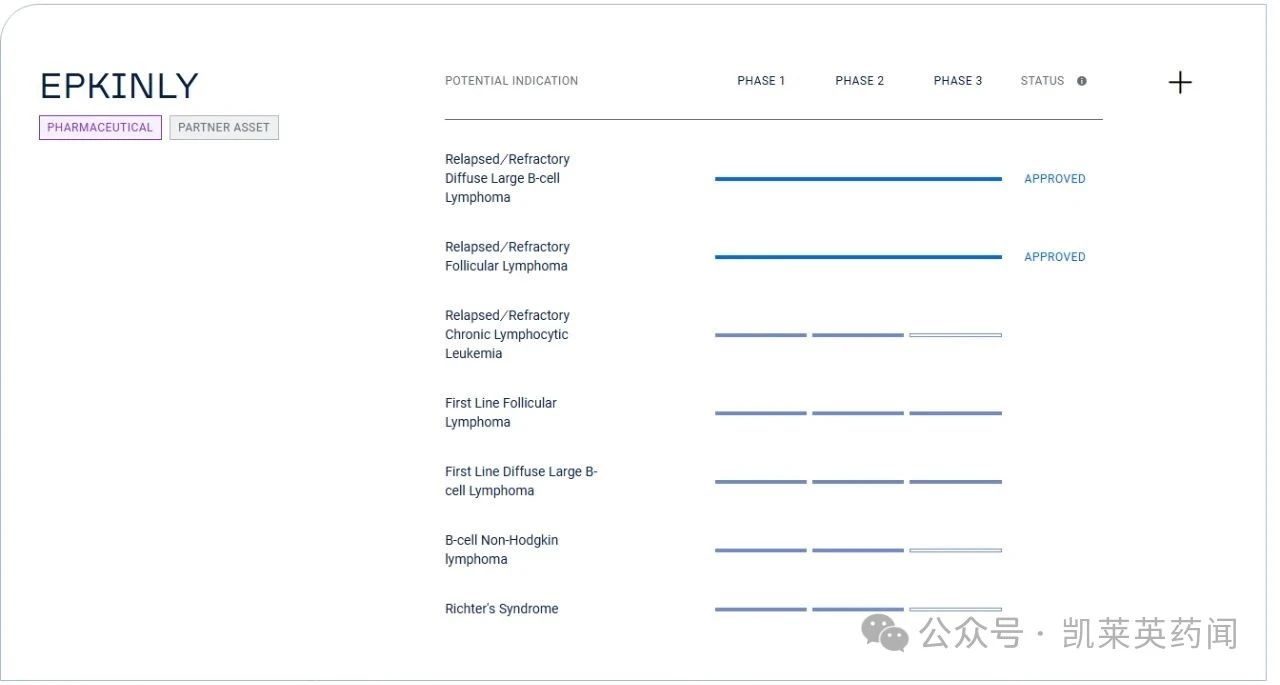Select Relapsed/Refractory Chronic Lymphocytic Leukemia indication
This screenshot has height=685, width=1280.
(x=507, y=334)
